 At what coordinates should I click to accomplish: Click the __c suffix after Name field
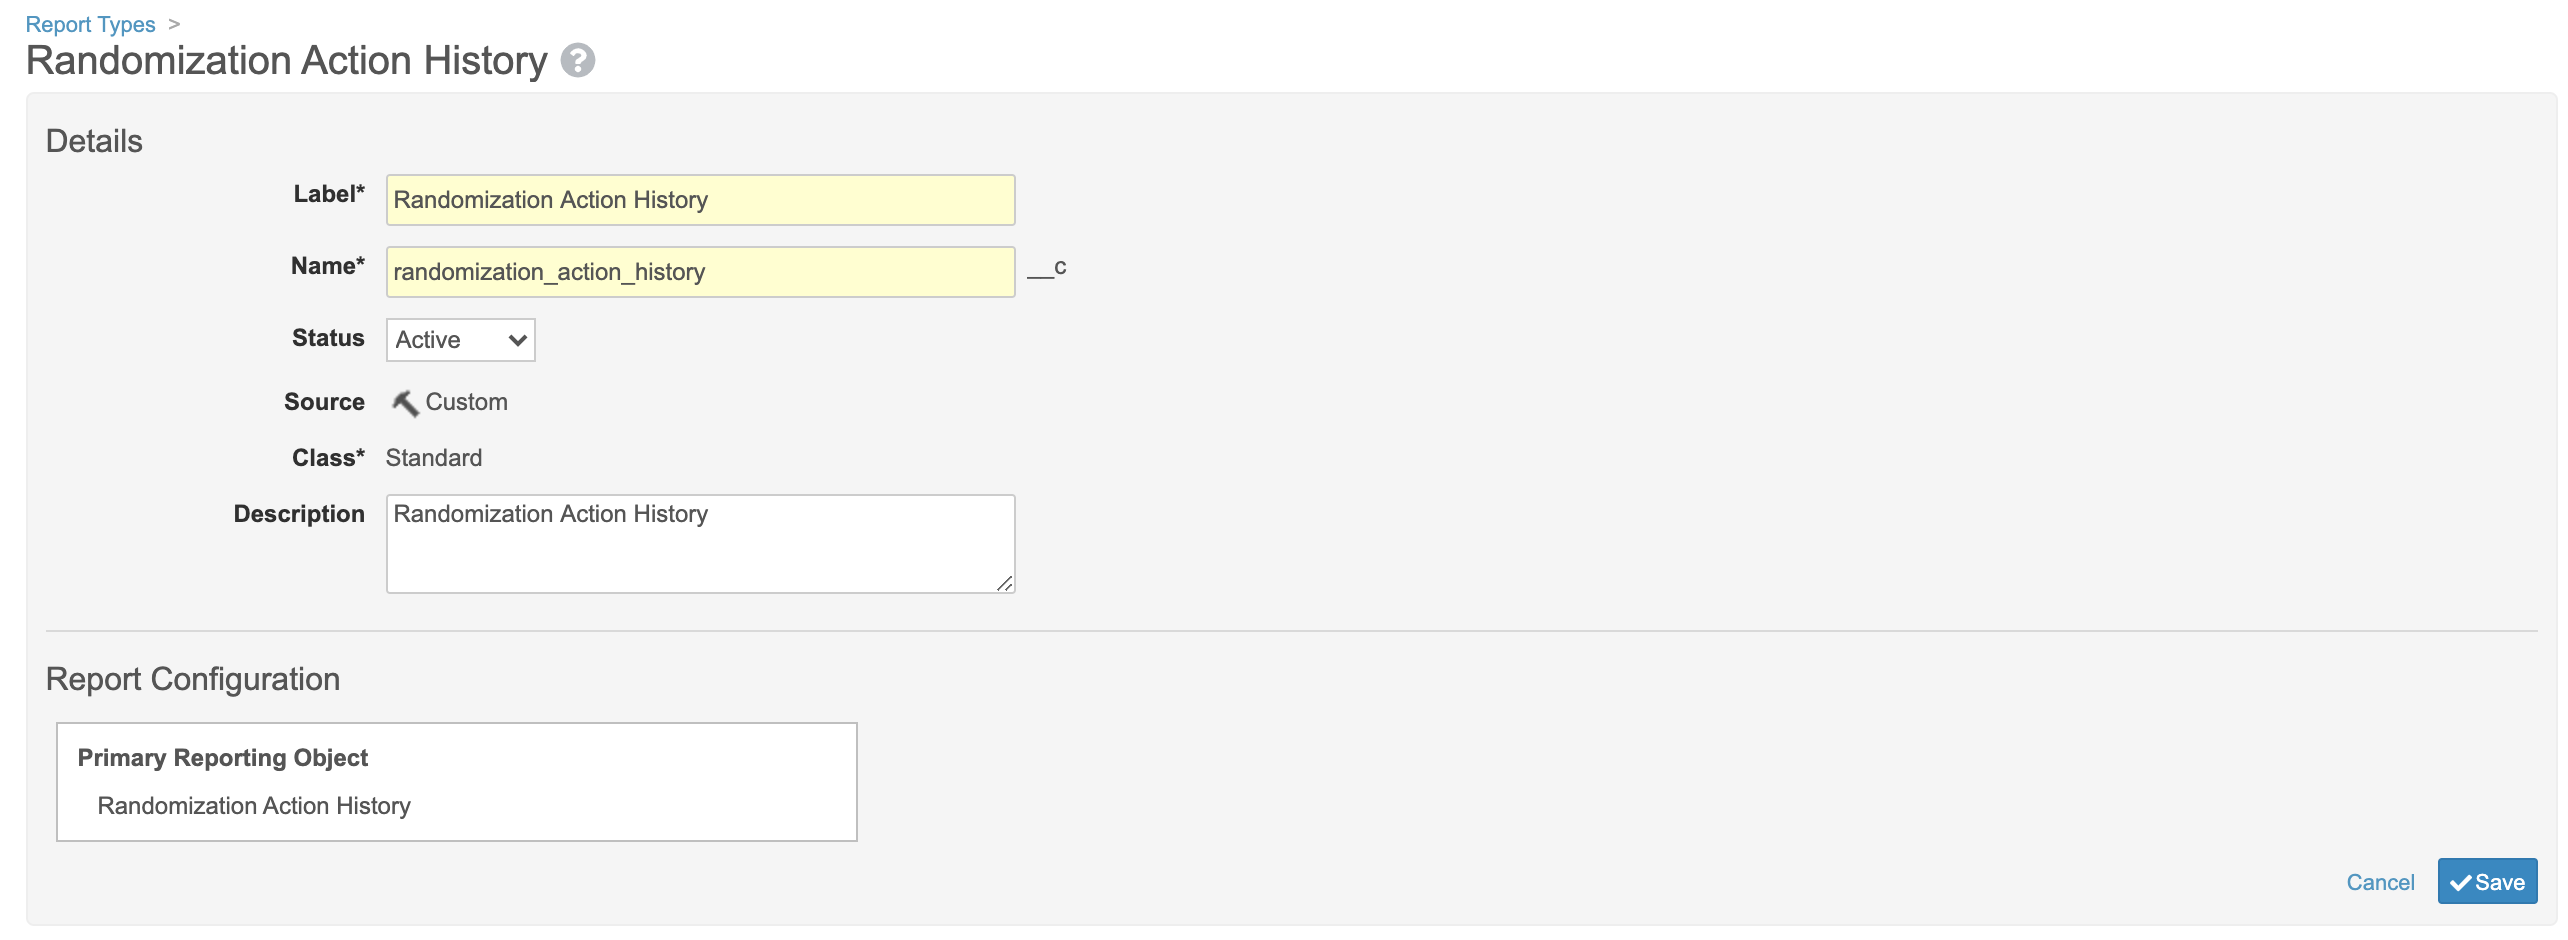[1047, 268]
